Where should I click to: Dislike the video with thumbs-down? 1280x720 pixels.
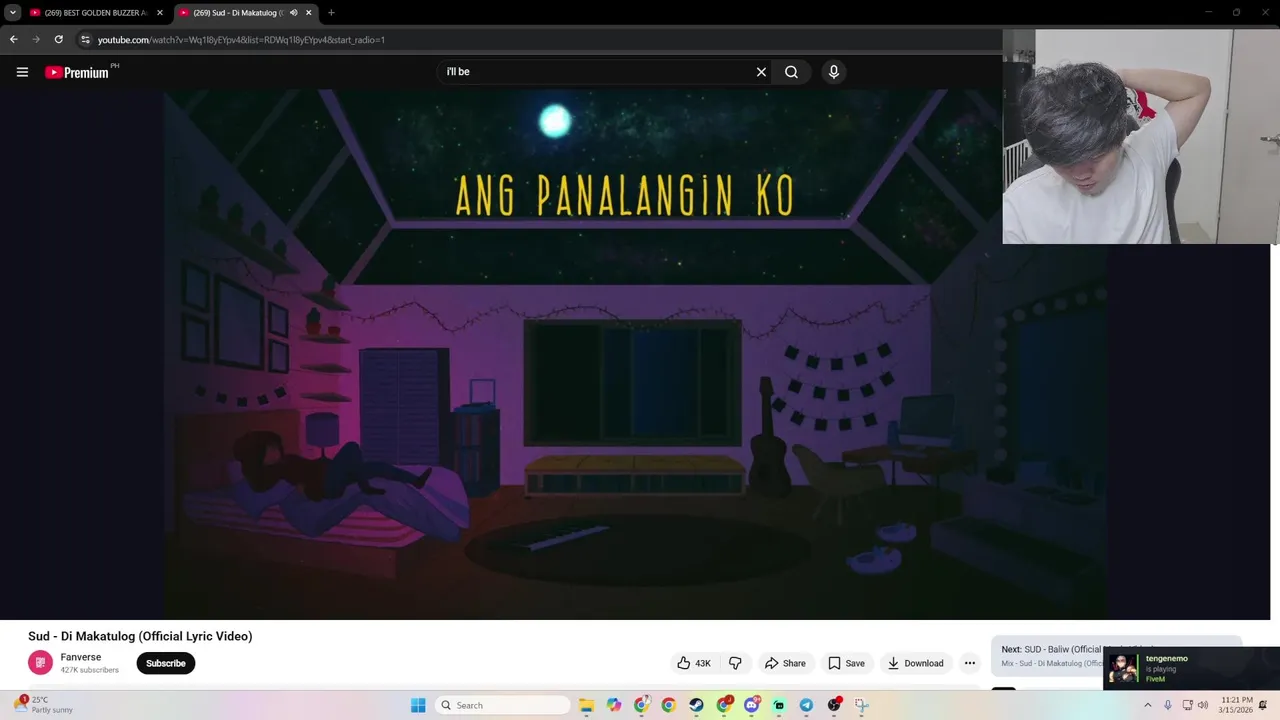[x=736, y=663]
